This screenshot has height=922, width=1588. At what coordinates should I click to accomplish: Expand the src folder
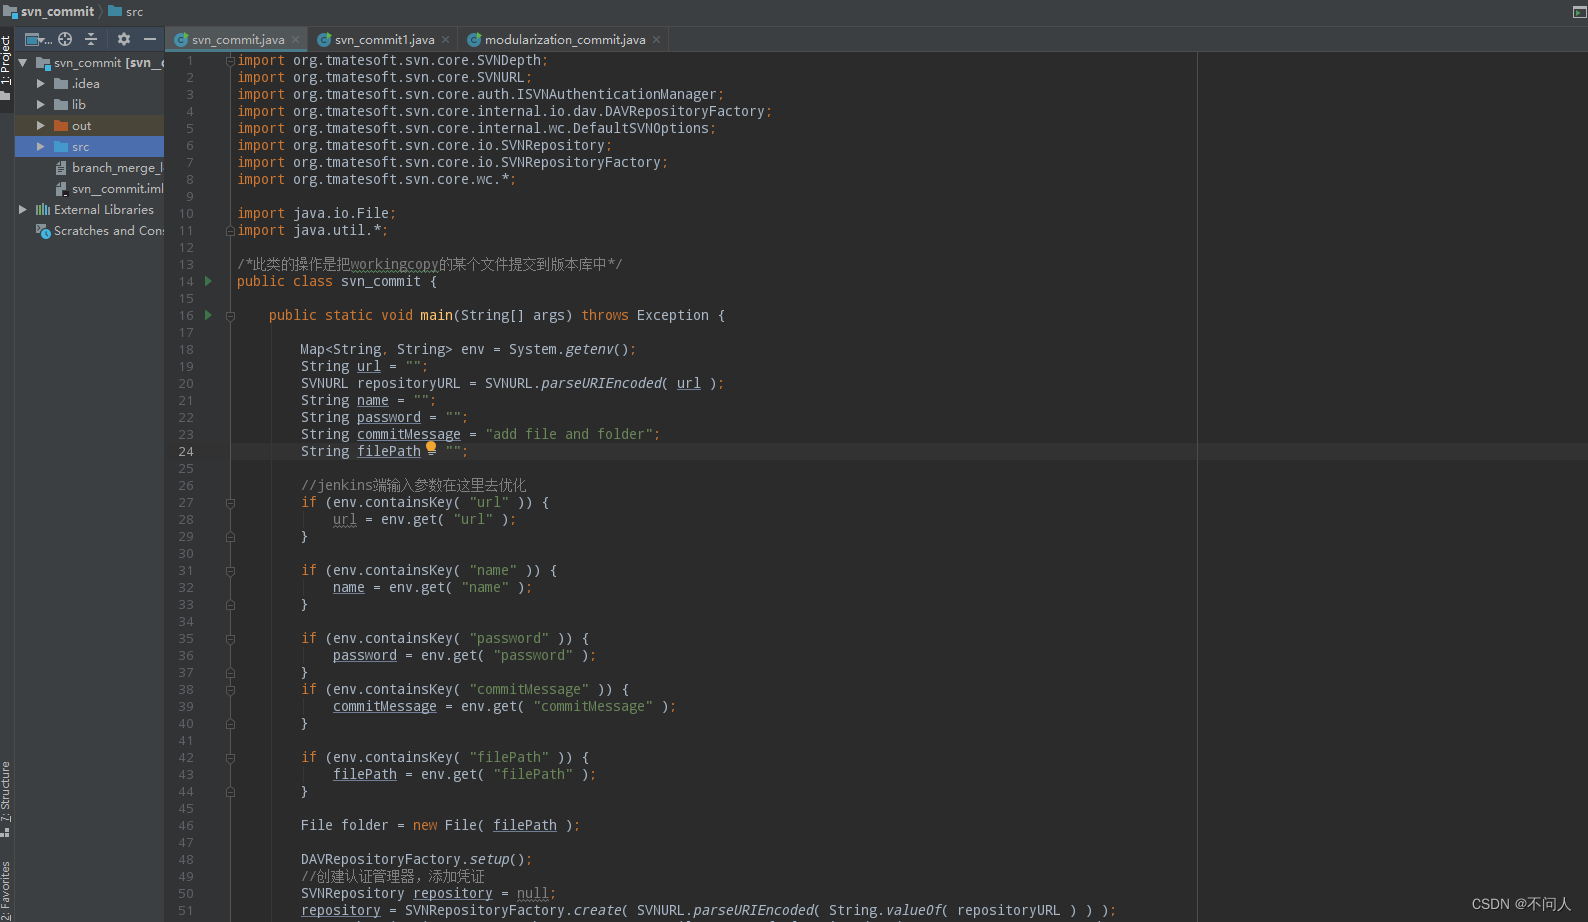coord(41,146)
